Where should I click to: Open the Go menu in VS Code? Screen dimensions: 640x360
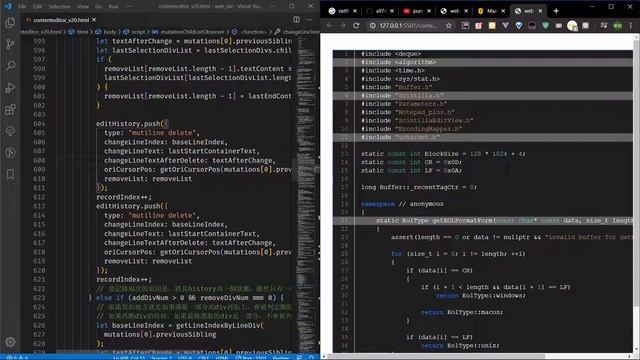tap(98, 7)
